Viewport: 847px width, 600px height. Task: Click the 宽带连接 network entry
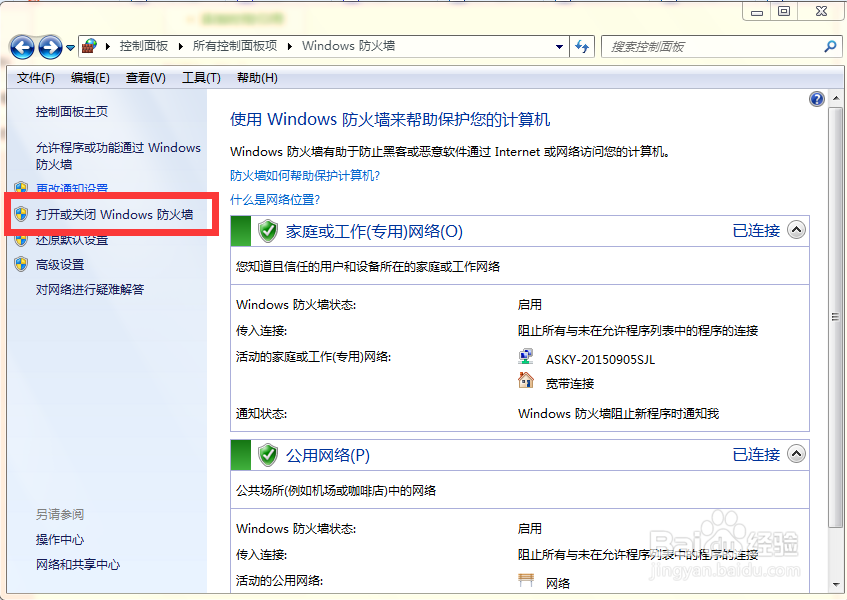point(570,383)
